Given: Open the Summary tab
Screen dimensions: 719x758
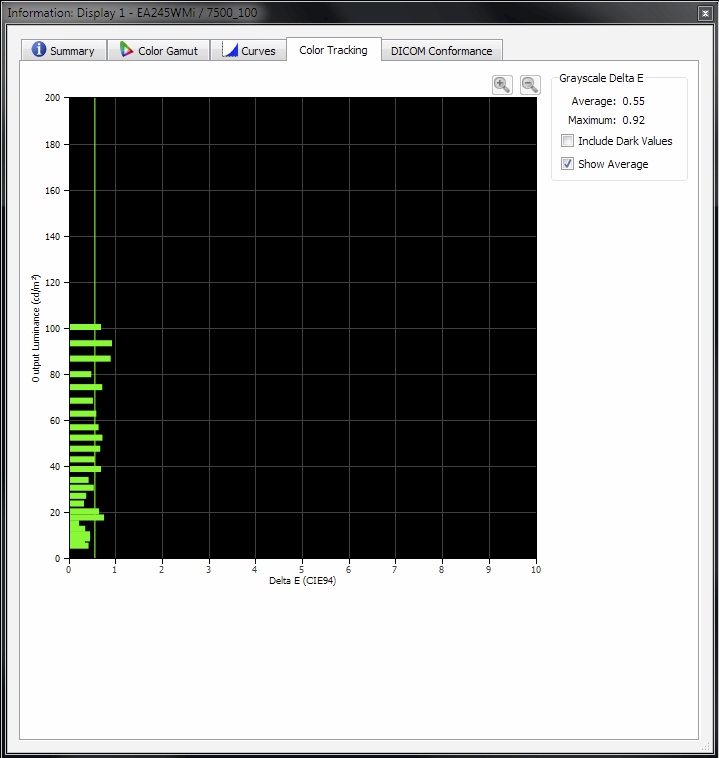Looking at the screenshot, I should [x=64, y=50].
